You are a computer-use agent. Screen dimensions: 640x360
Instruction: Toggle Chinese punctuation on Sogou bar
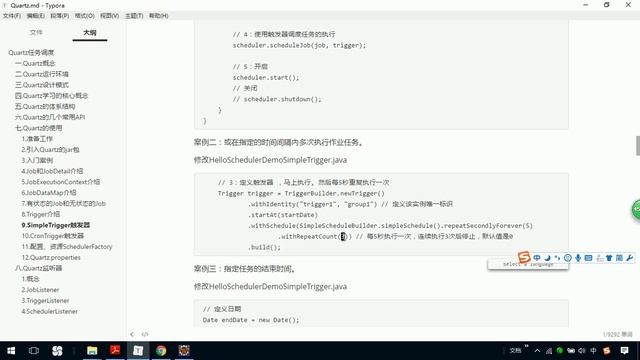click(x=557, y=258)
